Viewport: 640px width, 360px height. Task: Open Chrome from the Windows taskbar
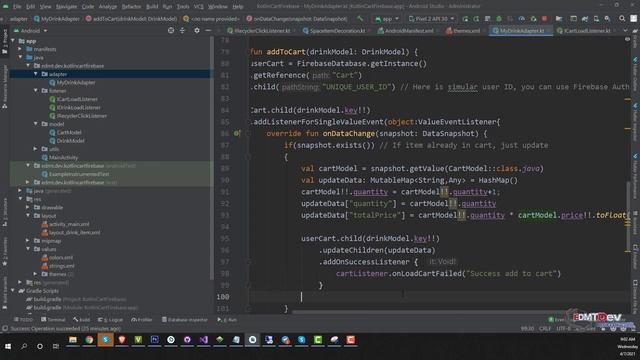[89, 340]
